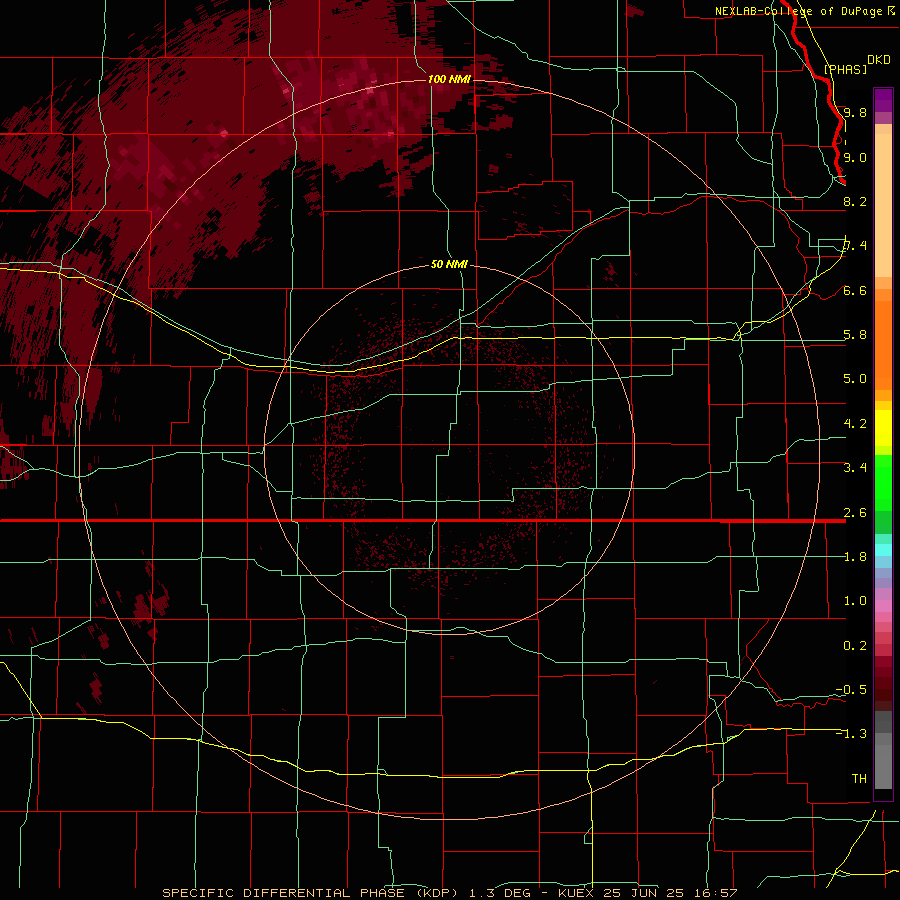The height and width of the screenshot is (900, 900).
Task: Click the "100 NMI" range ring label
Action: 449,79
